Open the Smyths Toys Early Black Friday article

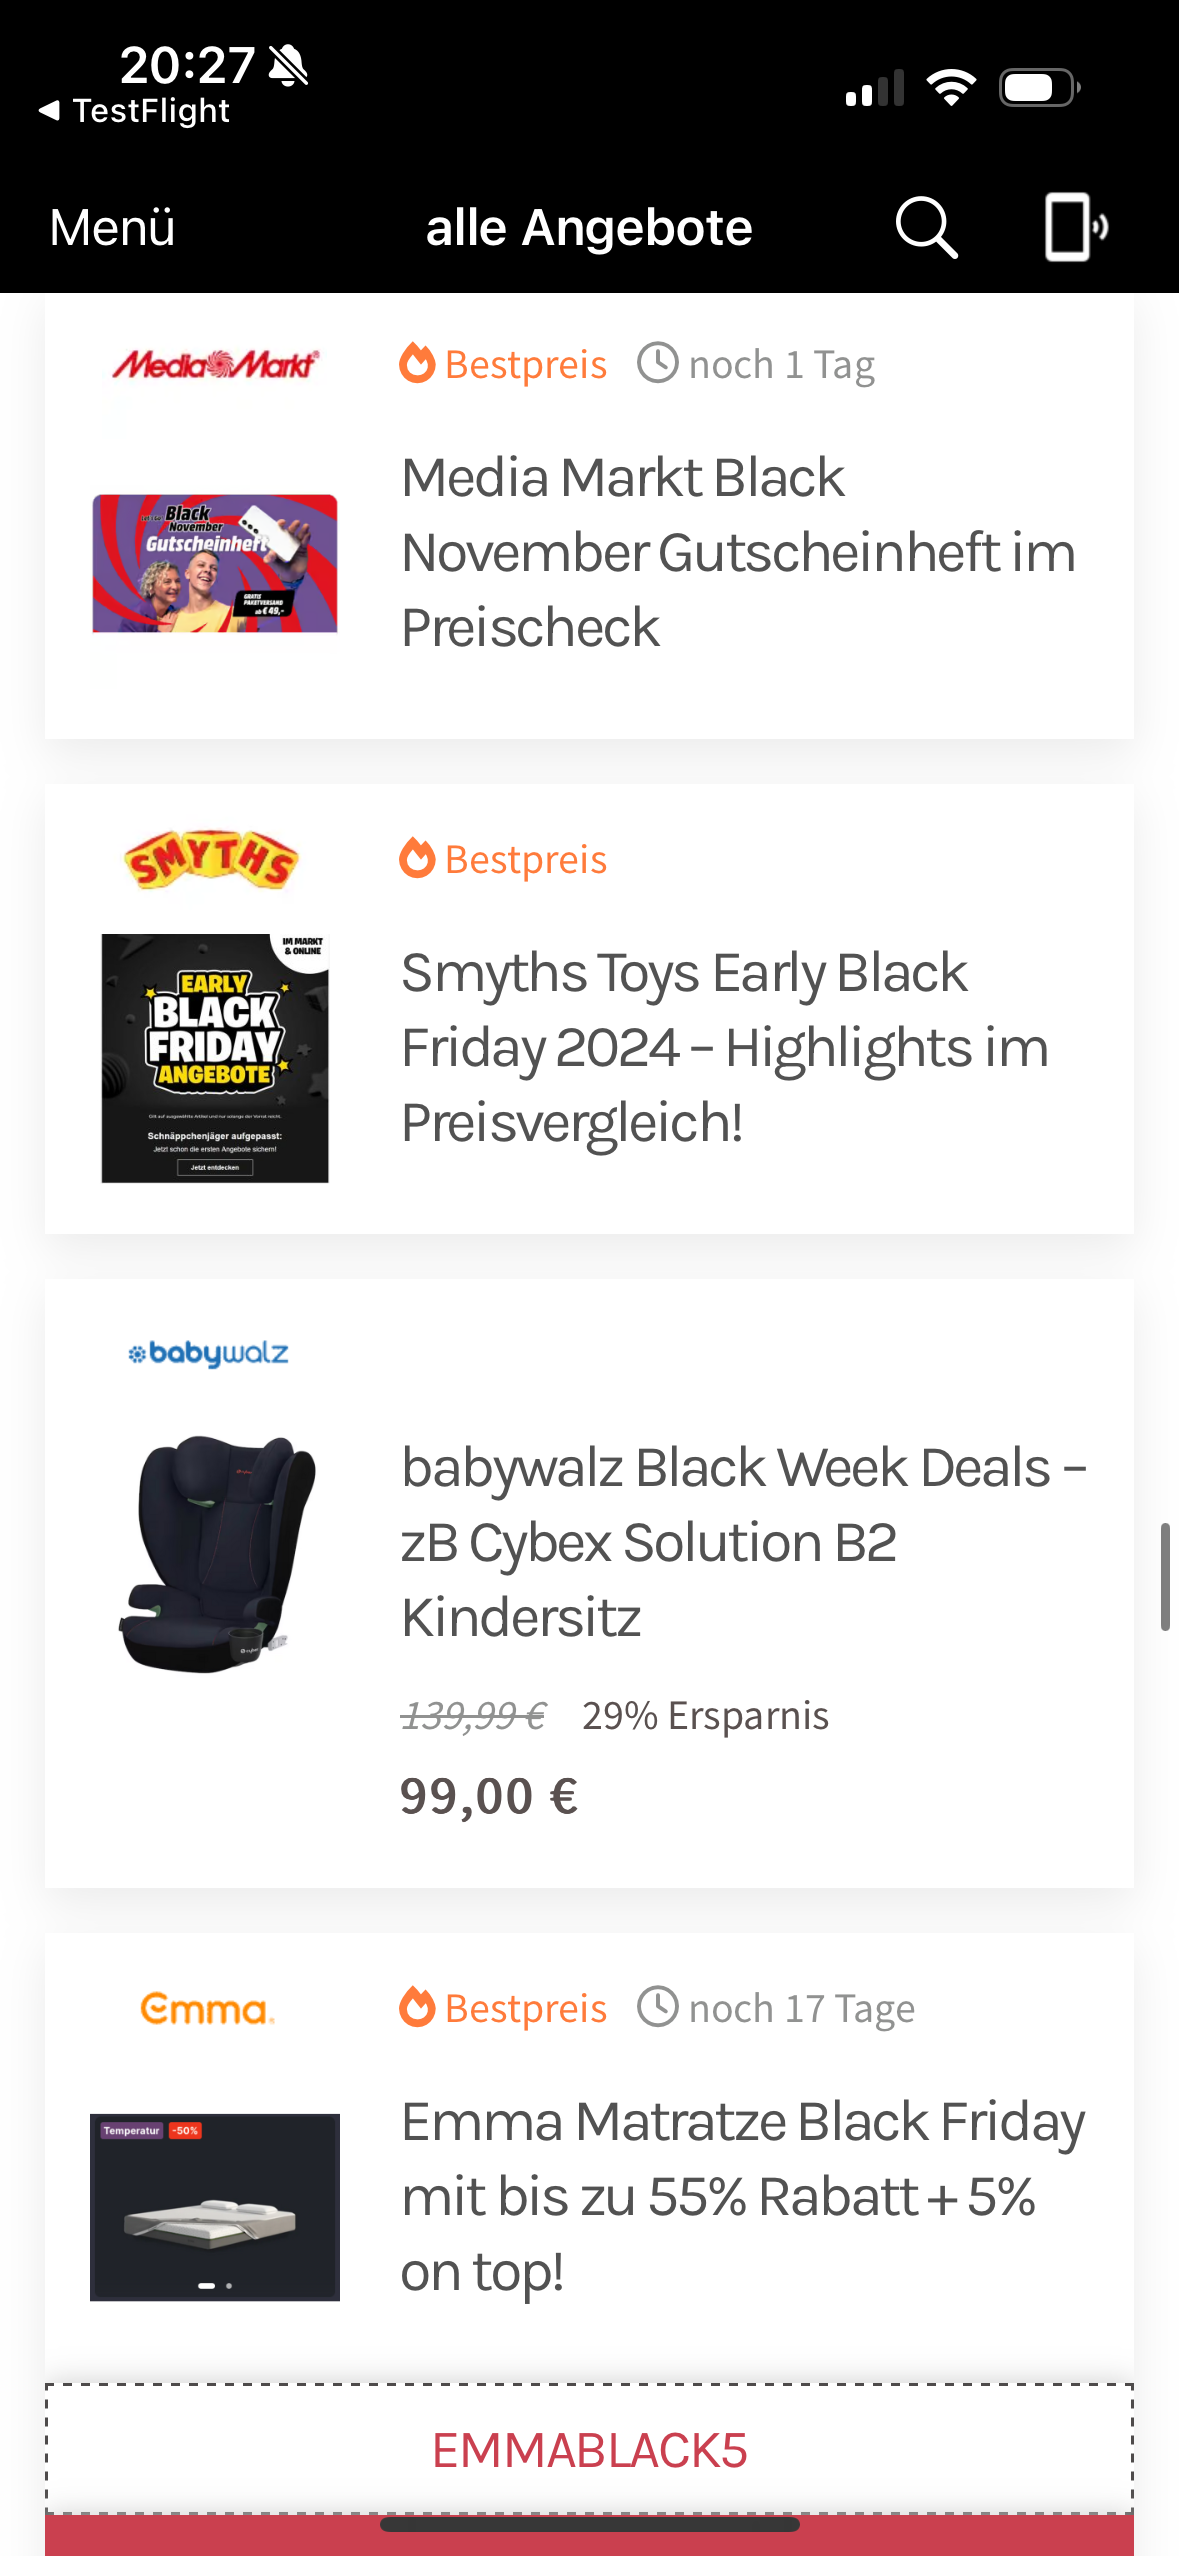coord(723,1047)
